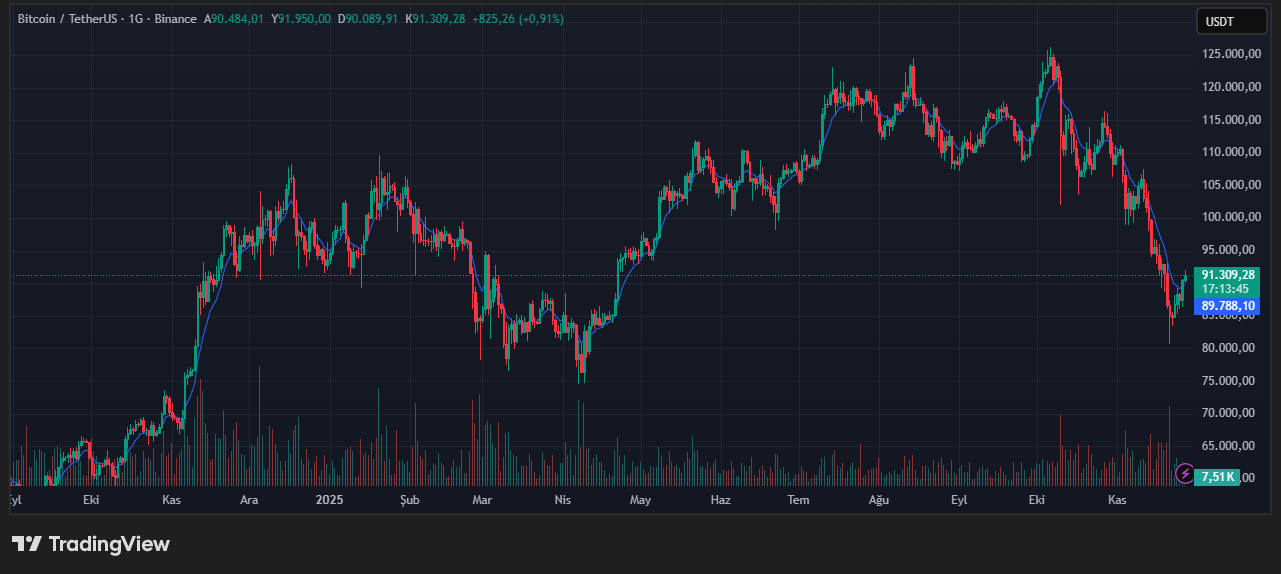
Task: Click the 100.000,00 price axis label
Action: (1228, 217)
